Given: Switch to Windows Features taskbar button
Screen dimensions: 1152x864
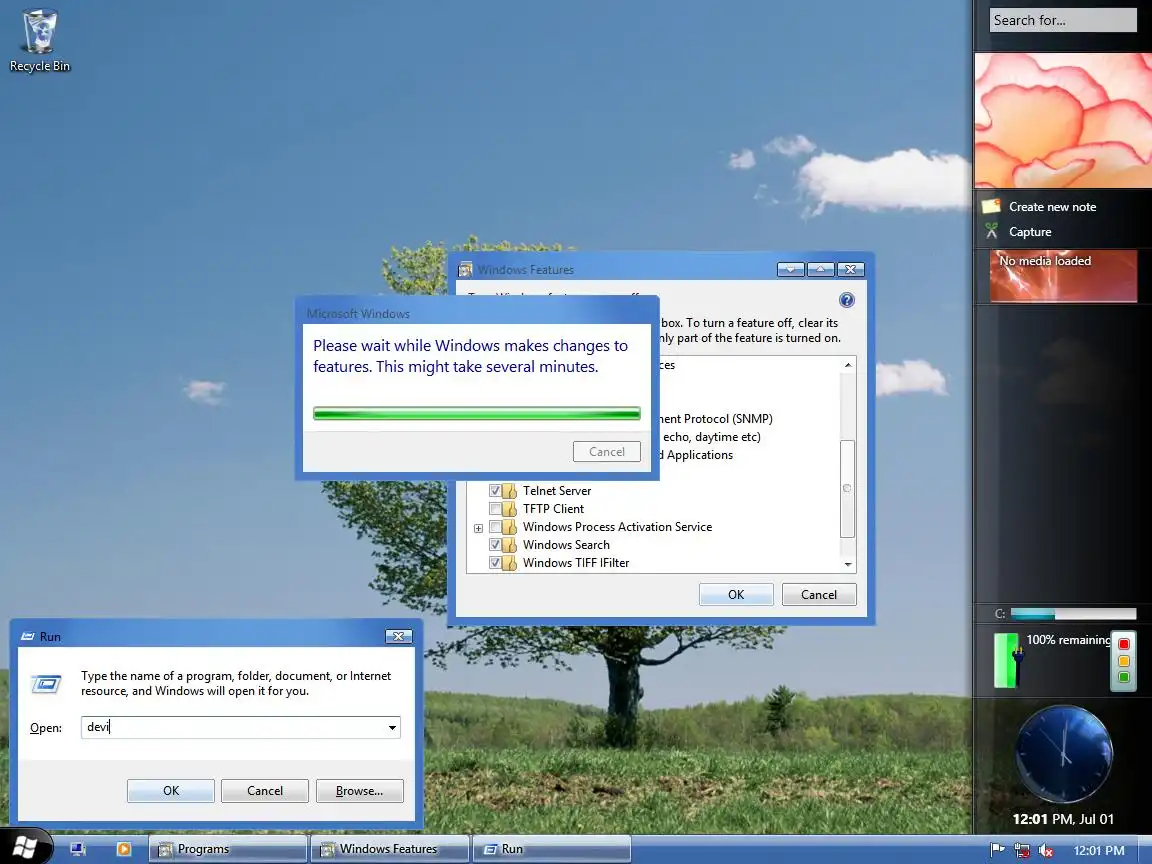Looking at the screenshot, I should coord(389,849).
